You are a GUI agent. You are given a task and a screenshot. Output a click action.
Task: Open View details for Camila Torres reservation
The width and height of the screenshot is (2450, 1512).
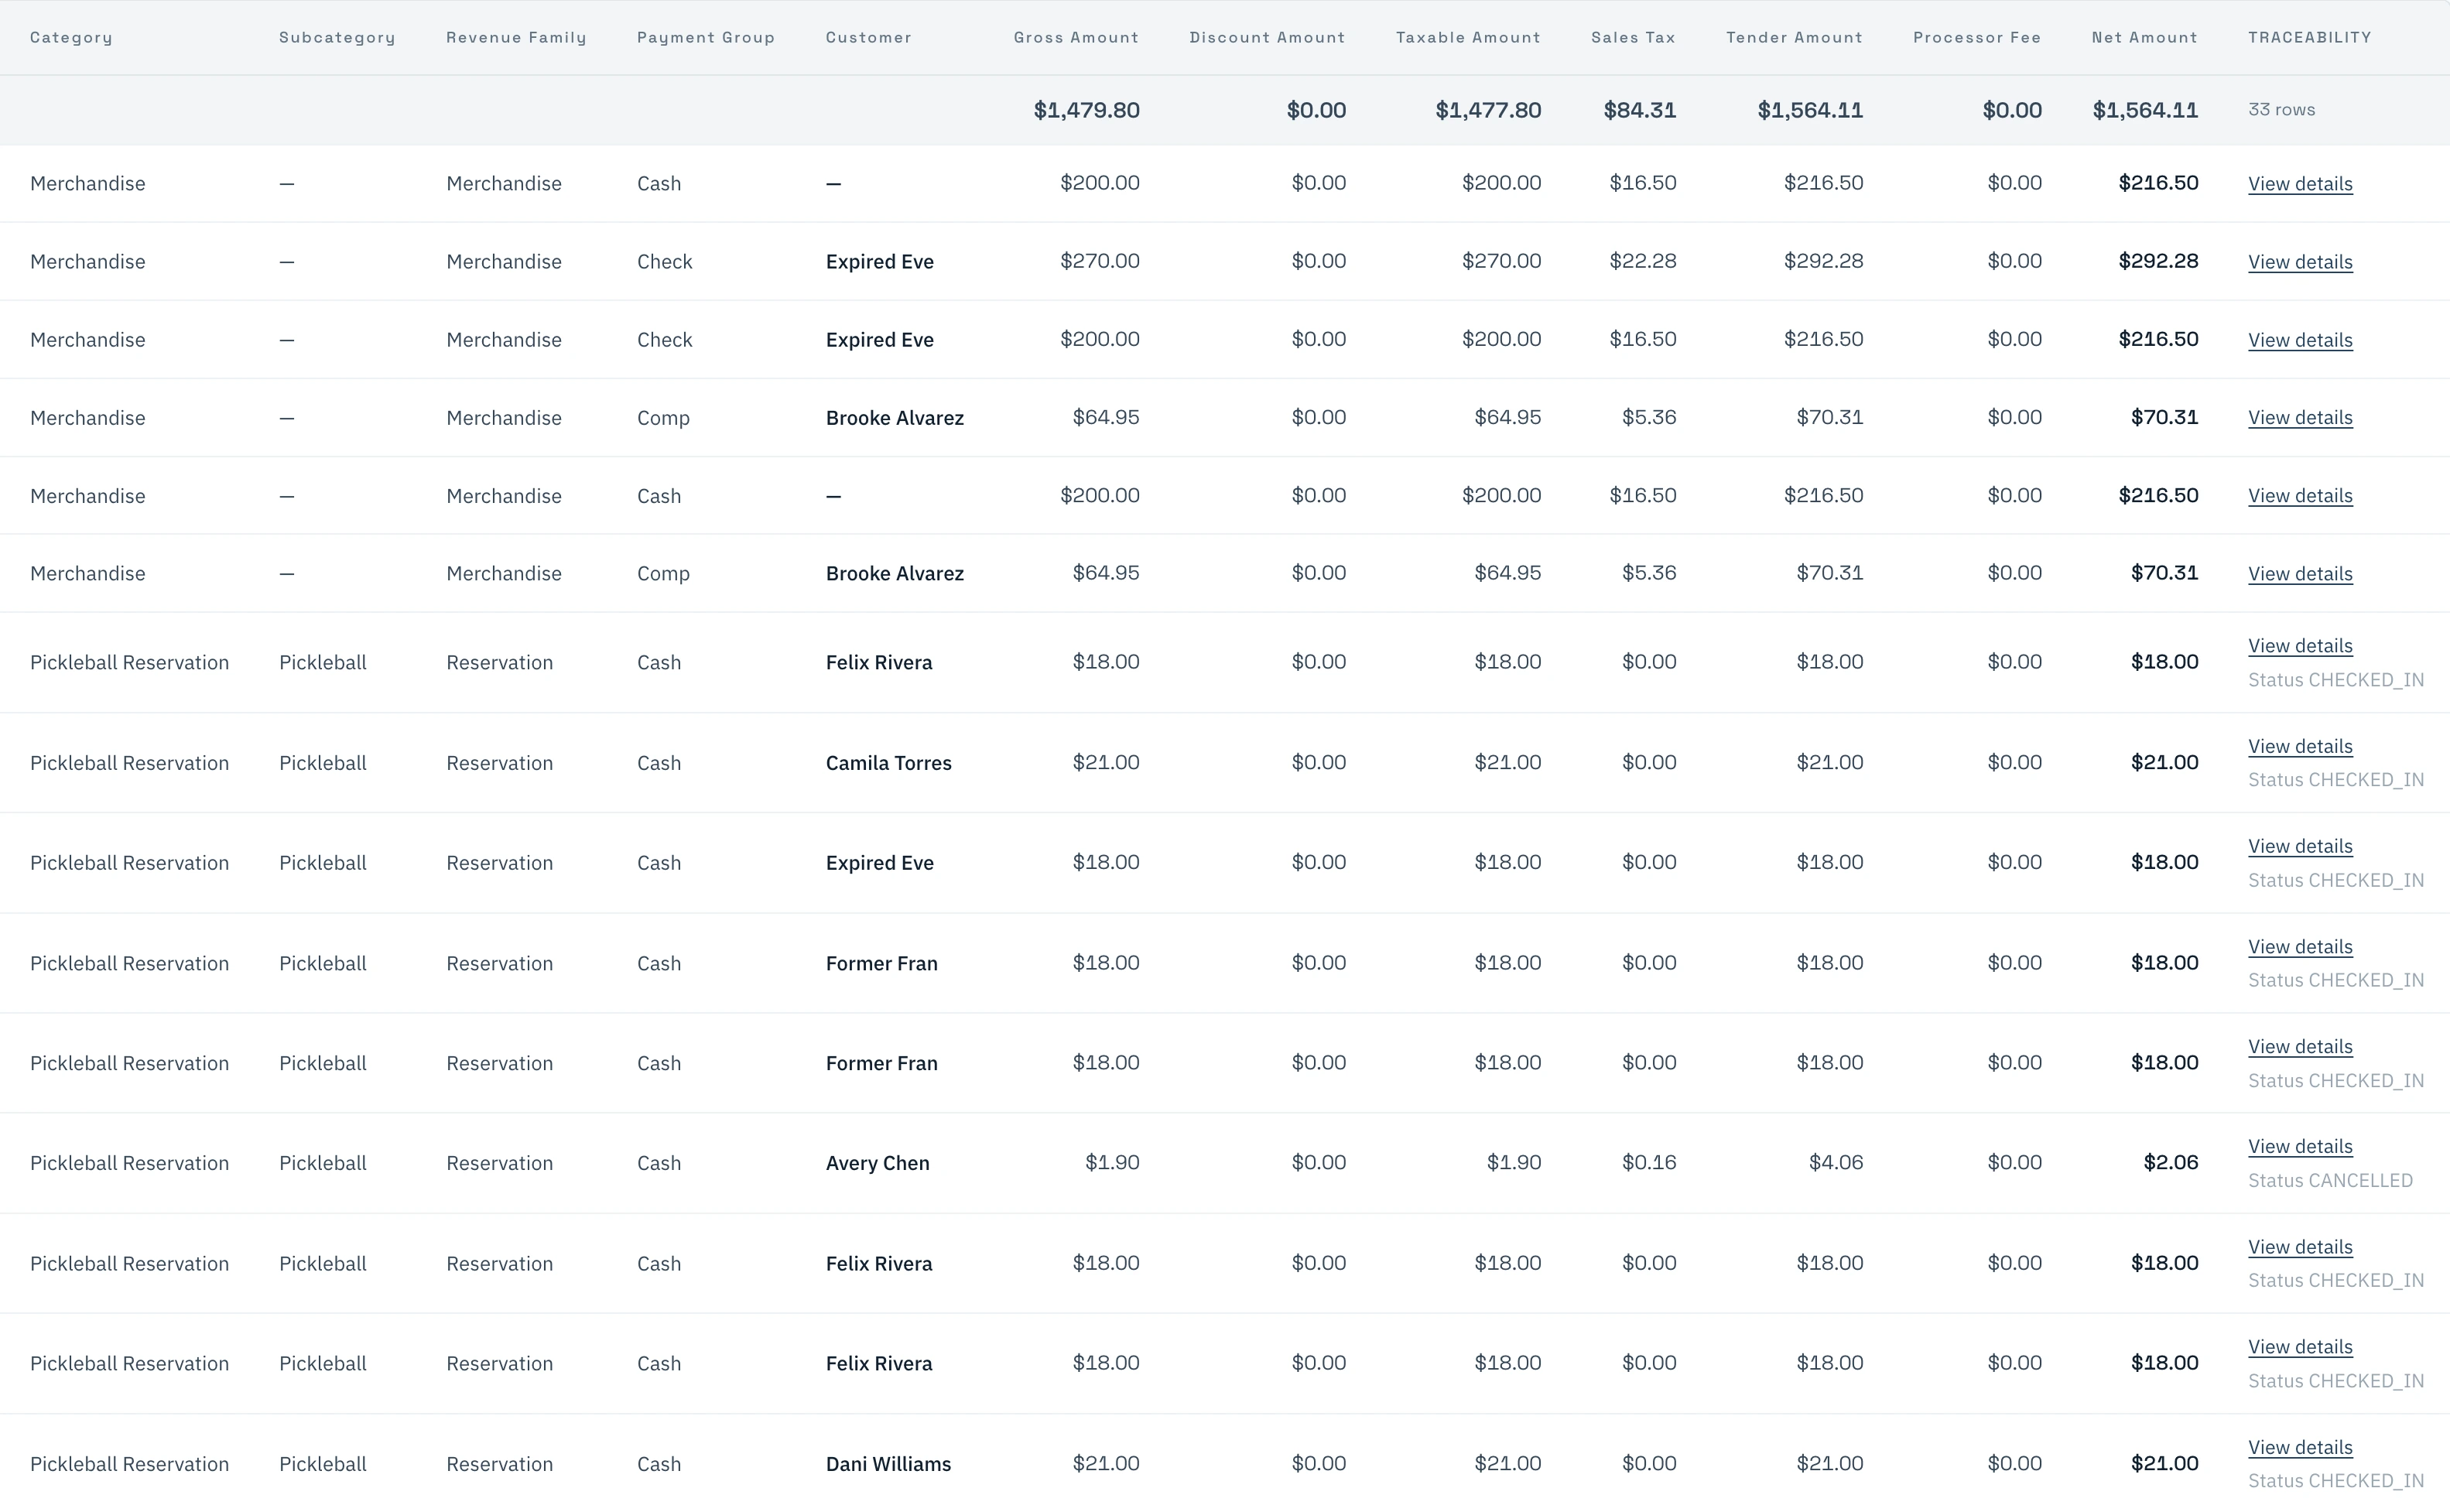click(2300, 746)
